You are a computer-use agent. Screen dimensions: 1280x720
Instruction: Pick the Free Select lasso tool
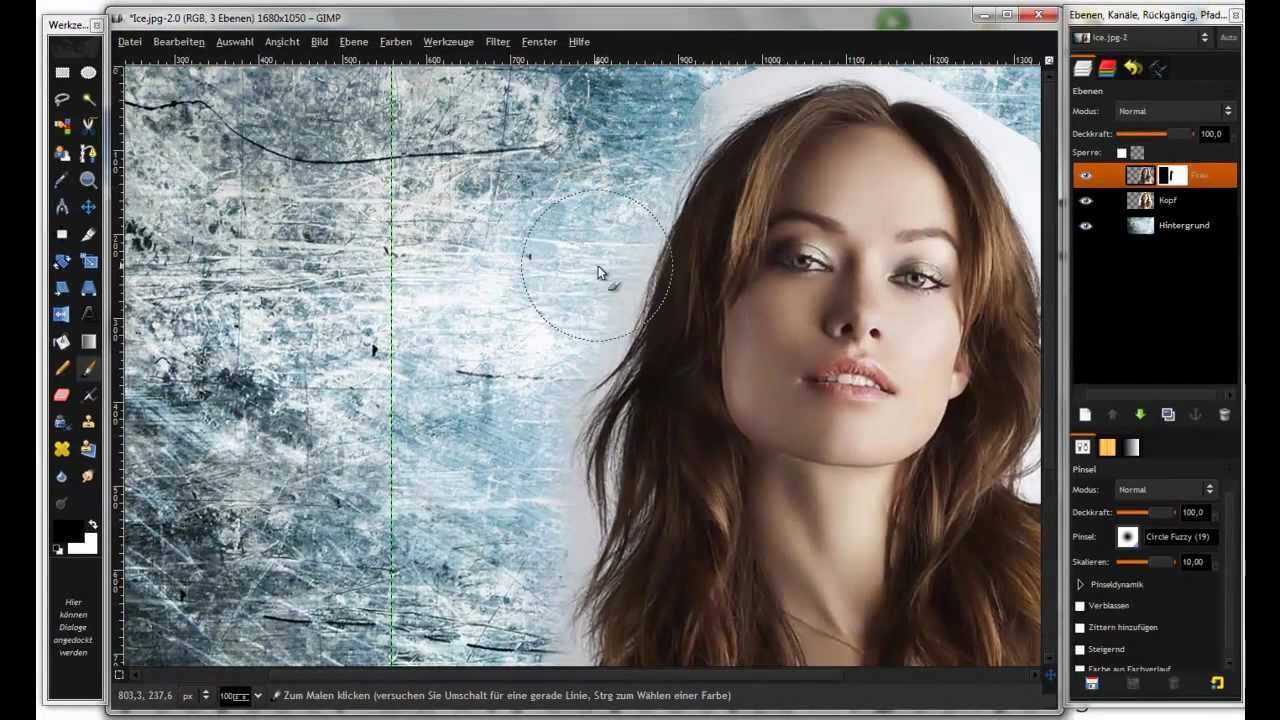tap(62, 99)
